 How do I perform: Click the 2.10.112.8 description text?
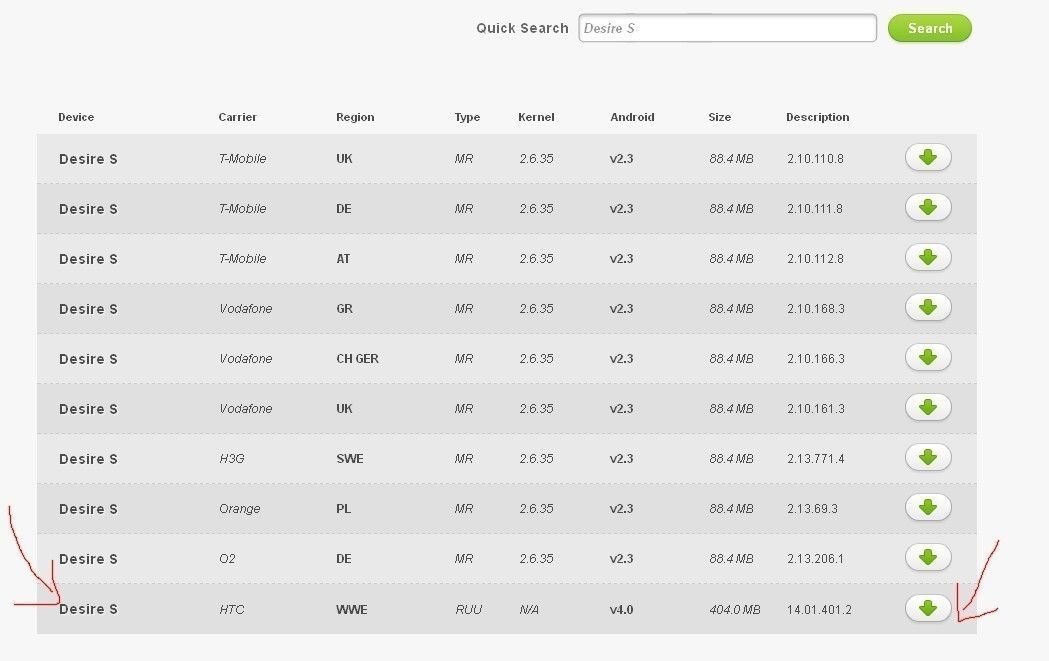[x=816, y=259]
